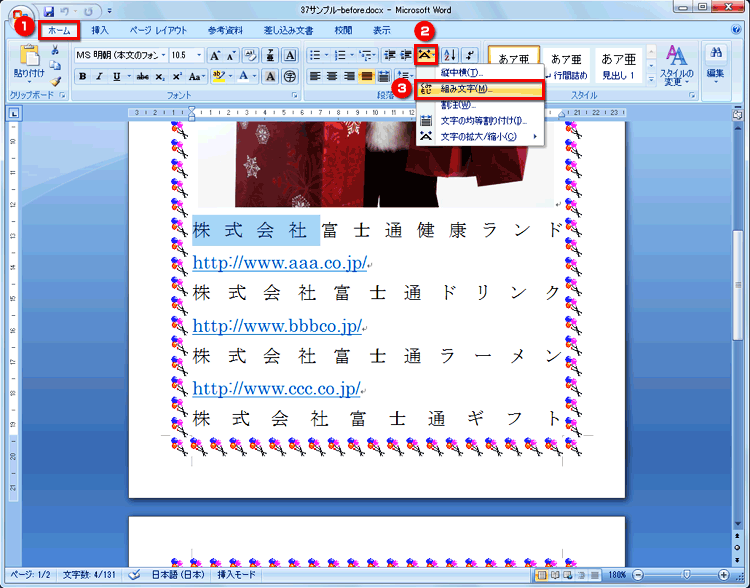The width and height of the screenshot is (750, 588).
Task: Switch to Full Screen Reading view
Action: coord(555,575)
